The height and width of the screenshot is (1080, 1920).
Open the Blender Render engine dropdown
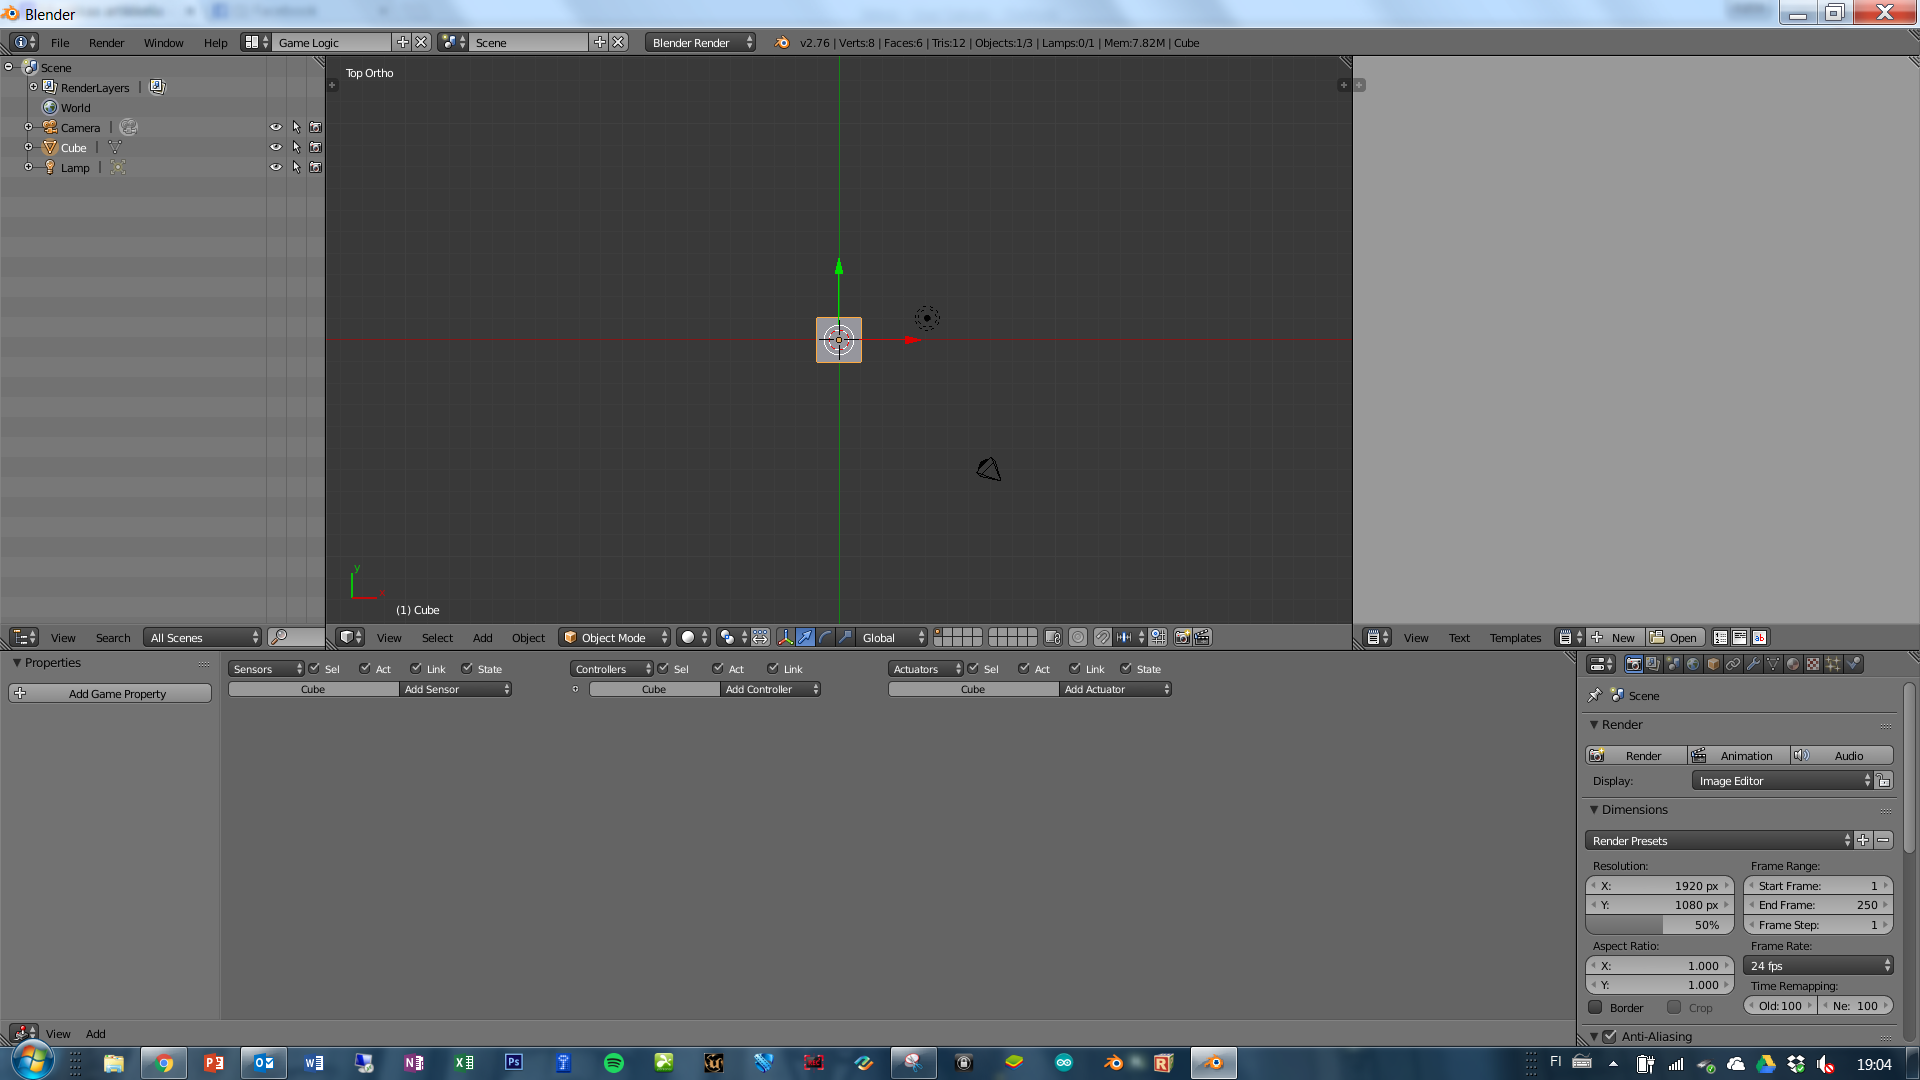coord(700,42)
